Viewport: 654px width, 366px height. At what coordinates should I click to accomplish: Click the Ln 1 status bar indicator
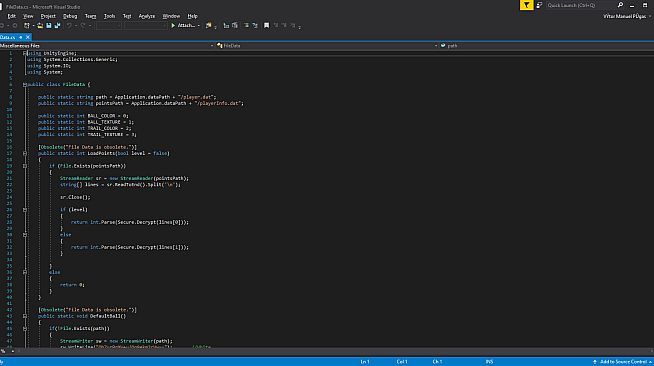(365, 362)
